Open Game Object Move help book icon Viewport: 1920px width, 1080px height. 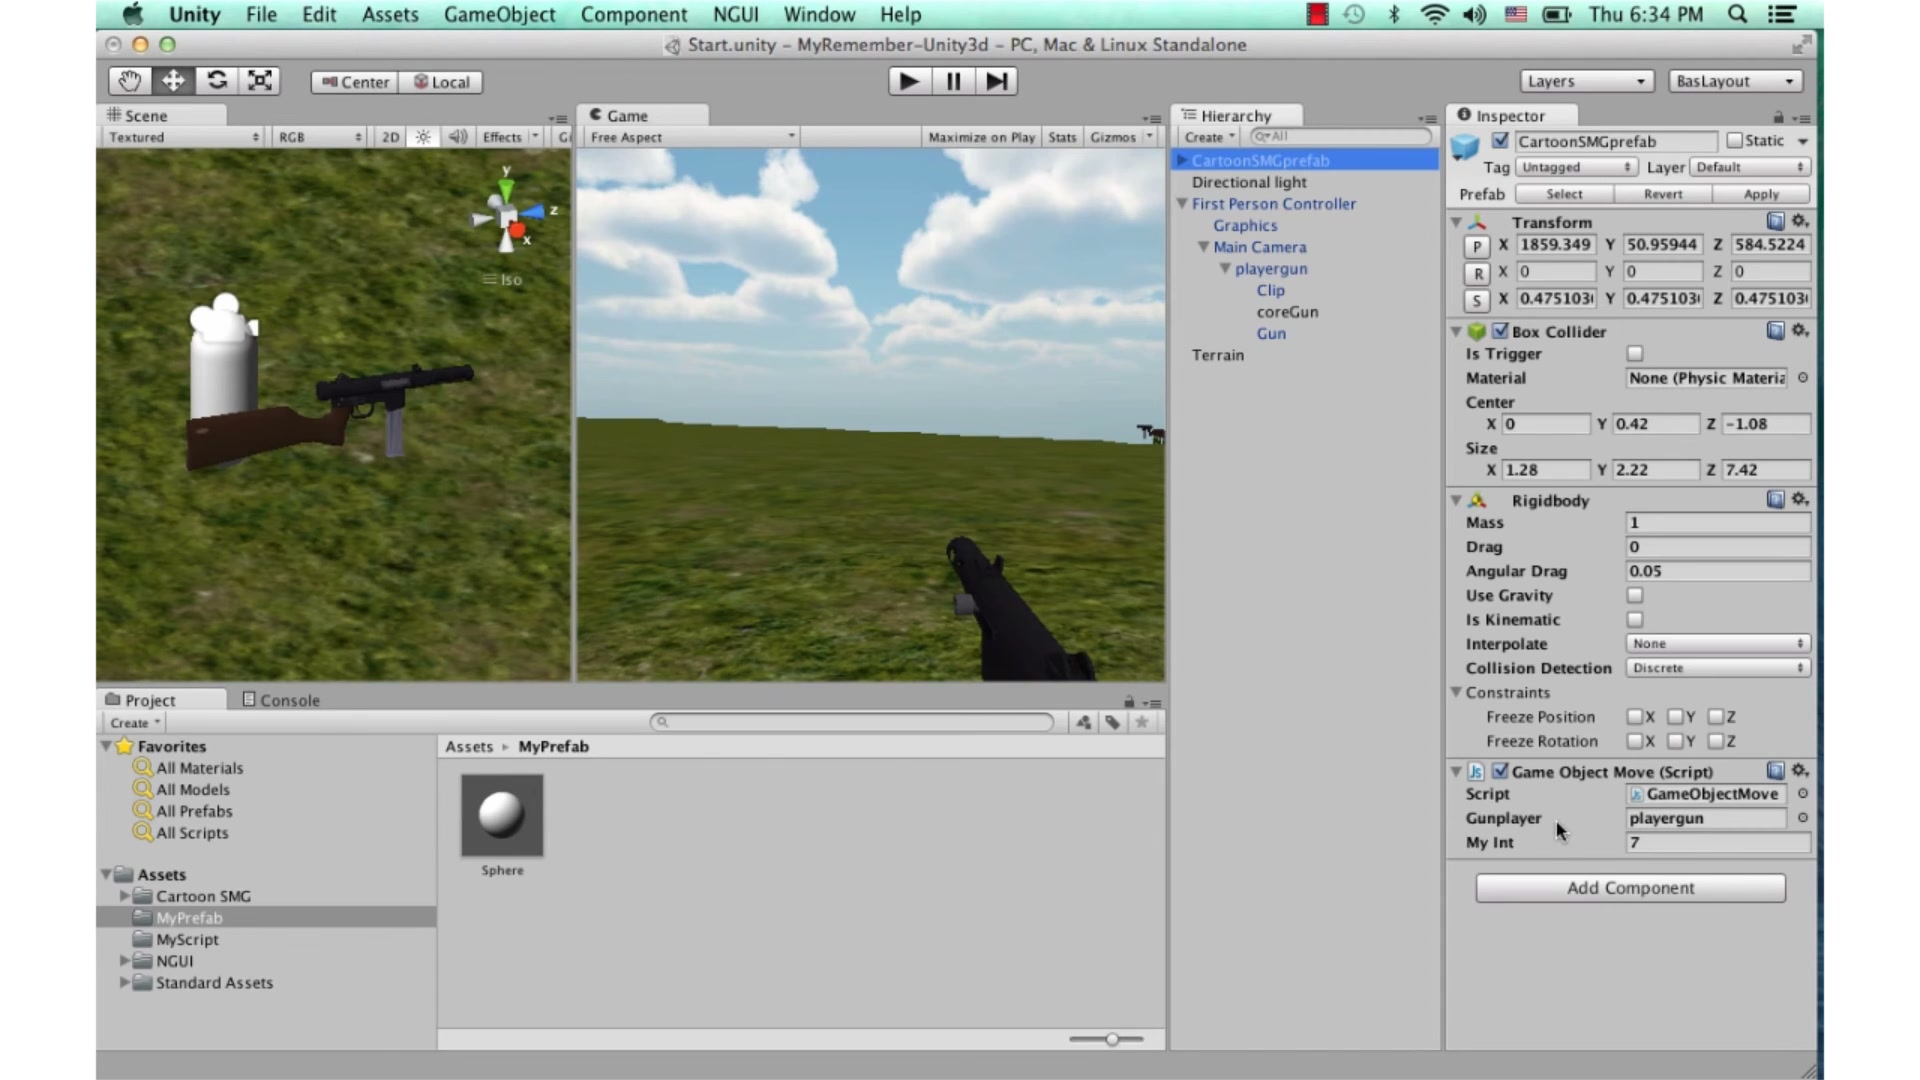click(x=1775, y=770)
